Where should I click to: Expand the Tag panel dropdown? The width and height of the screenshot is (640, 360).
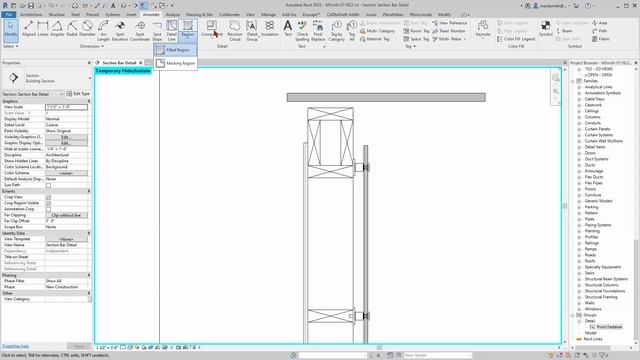pos(410,46)
